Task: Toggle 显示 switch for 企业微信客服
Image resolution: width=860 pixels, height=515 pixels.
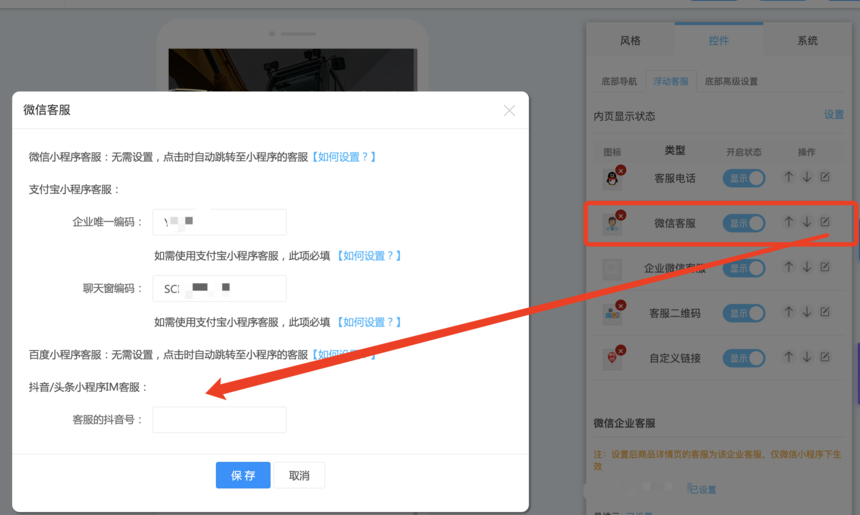Action: pos(744,268)
